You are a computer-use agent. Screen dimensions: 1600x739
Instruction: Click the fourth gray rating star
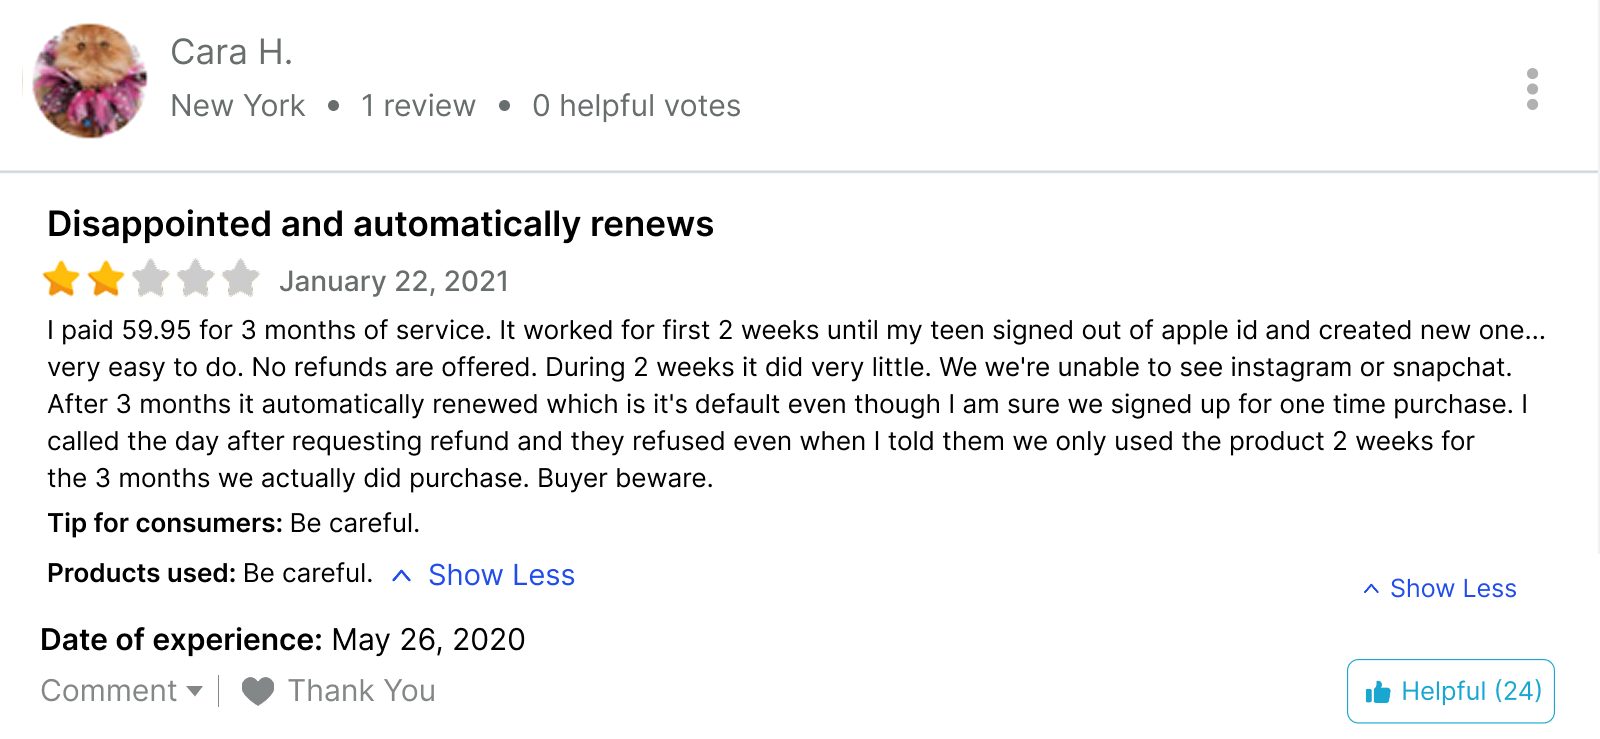tap(196, 279)
